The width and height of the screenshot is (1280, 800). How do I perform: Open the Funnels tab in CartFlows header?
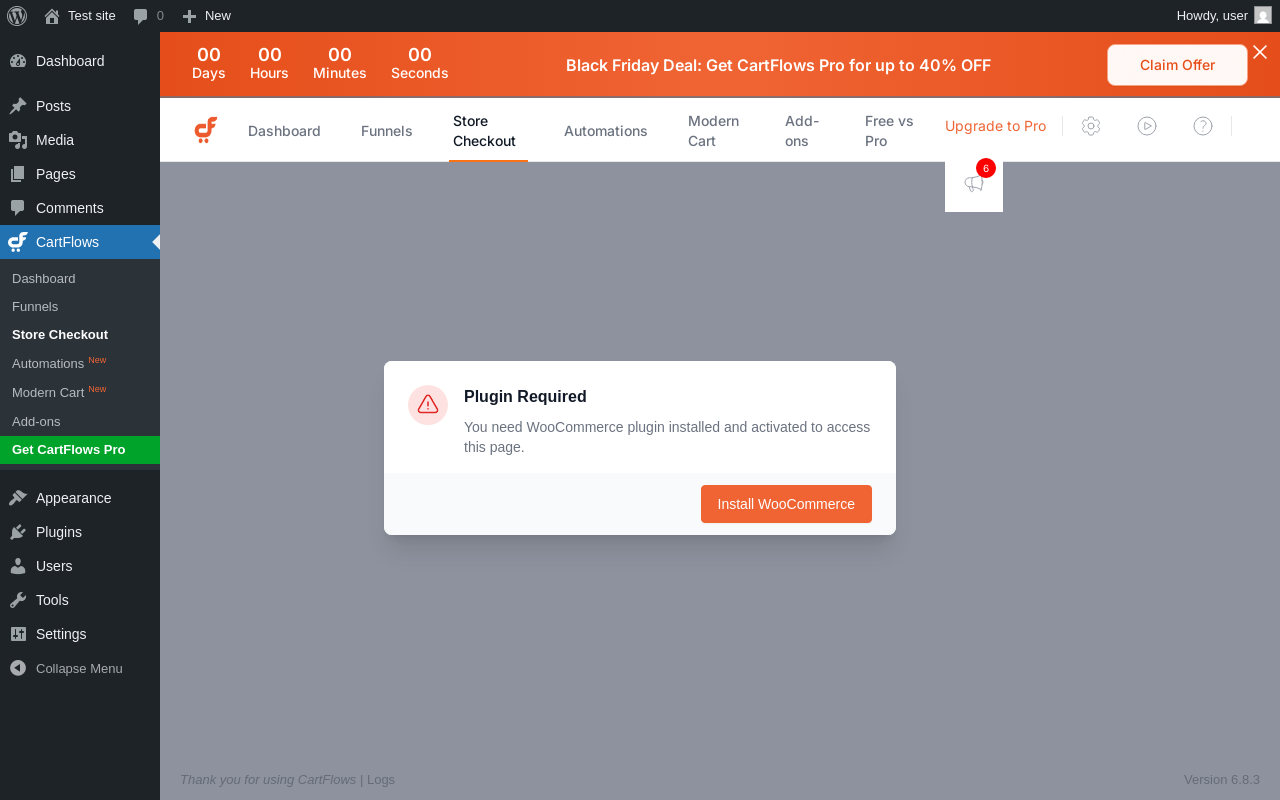coord(387,131)
